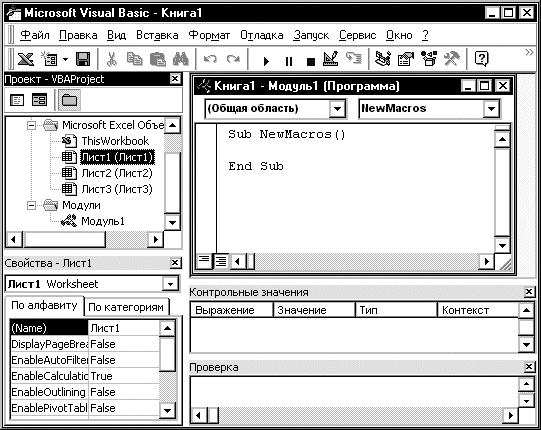Click the Cut scissors icon
This screenshot has height=430, width=541.
pyautogui.click(x=111, y=59)
